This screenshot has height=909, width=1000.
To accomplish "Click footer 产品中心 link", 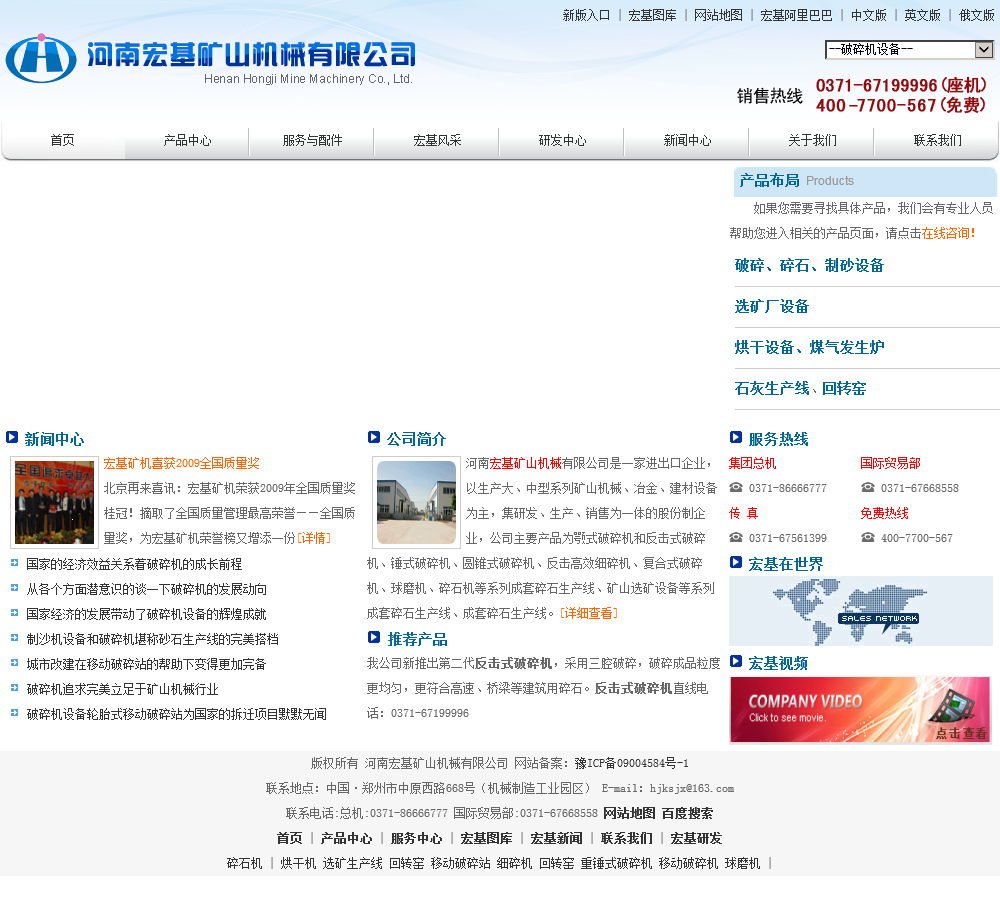I will (346, 838).
